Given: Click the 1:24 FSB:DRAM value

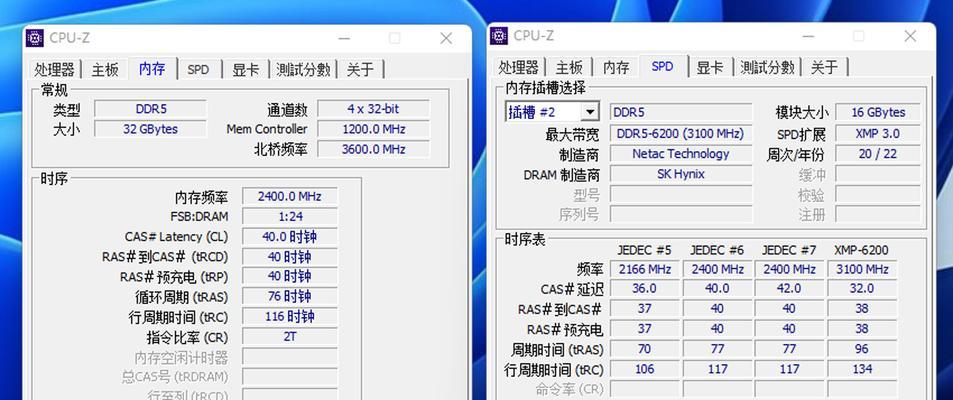Looking at the screenshot, I should (289, 216).
